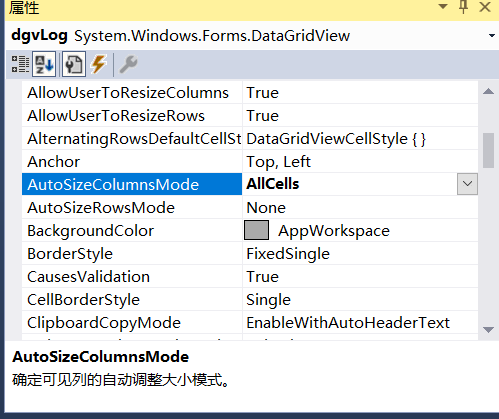
Task: Close the properties panel
Action: (485, 7)
